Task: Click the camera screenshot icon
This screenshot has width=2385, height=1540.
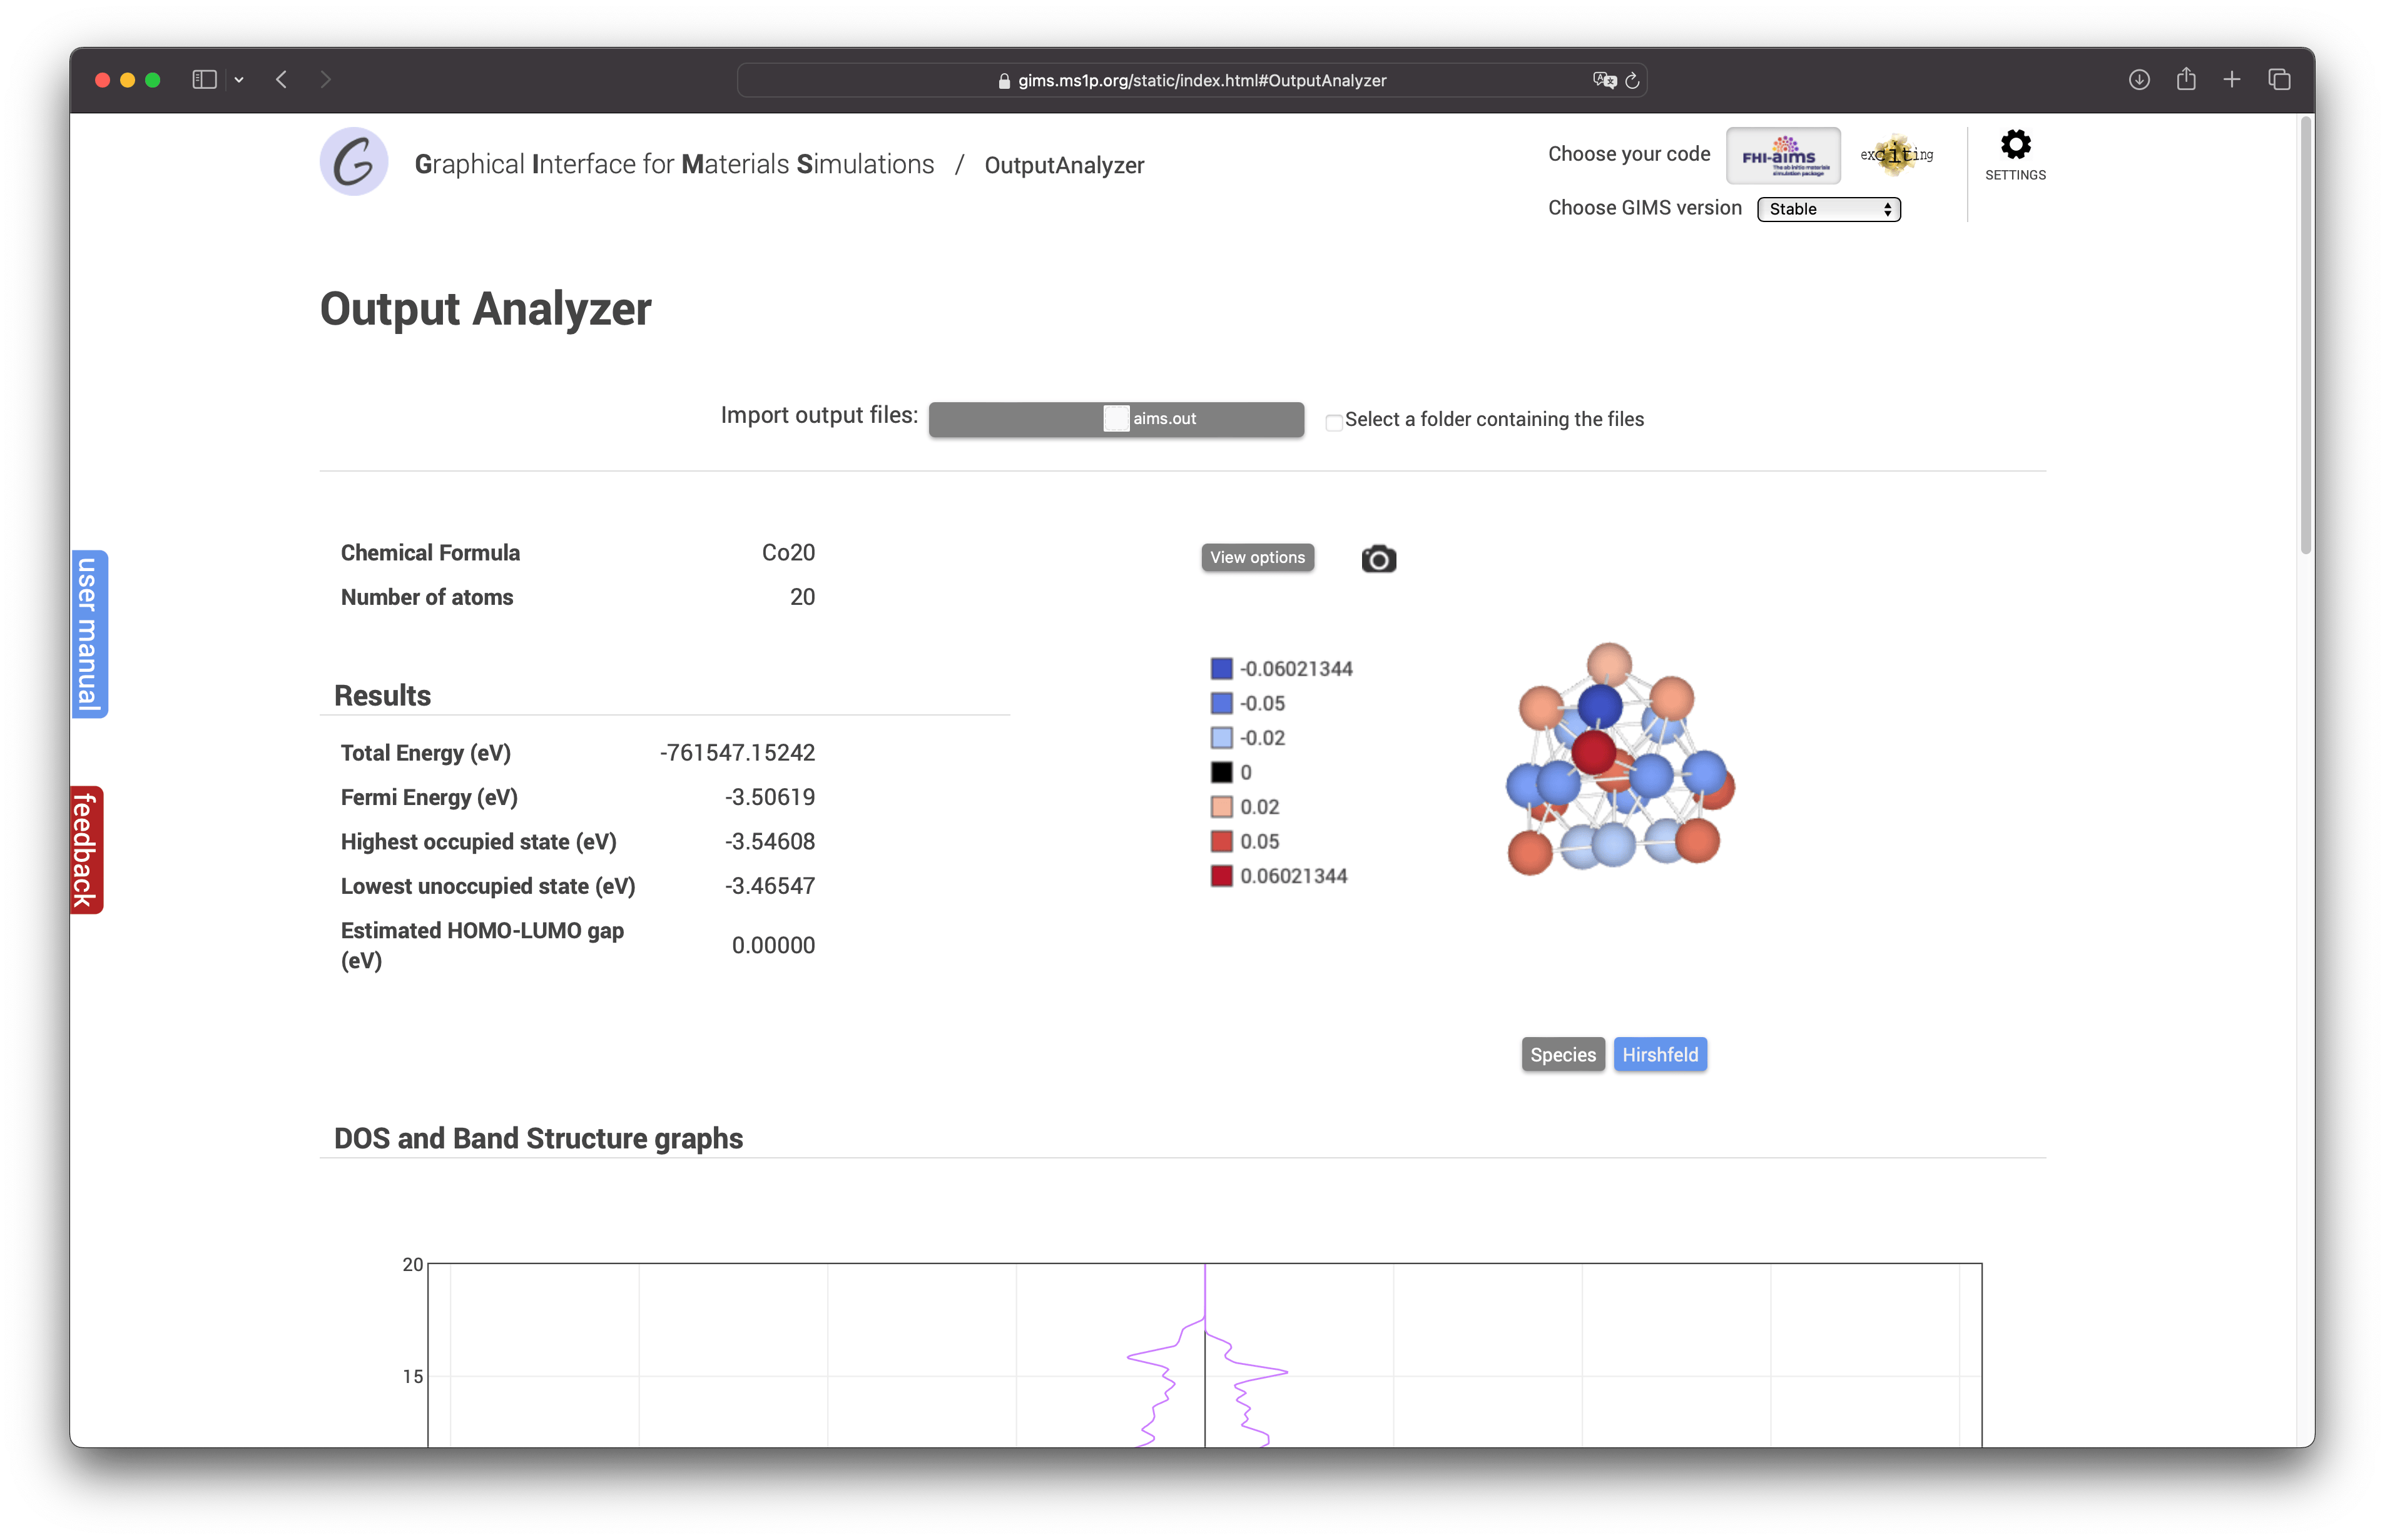Action: [1378, 559]
